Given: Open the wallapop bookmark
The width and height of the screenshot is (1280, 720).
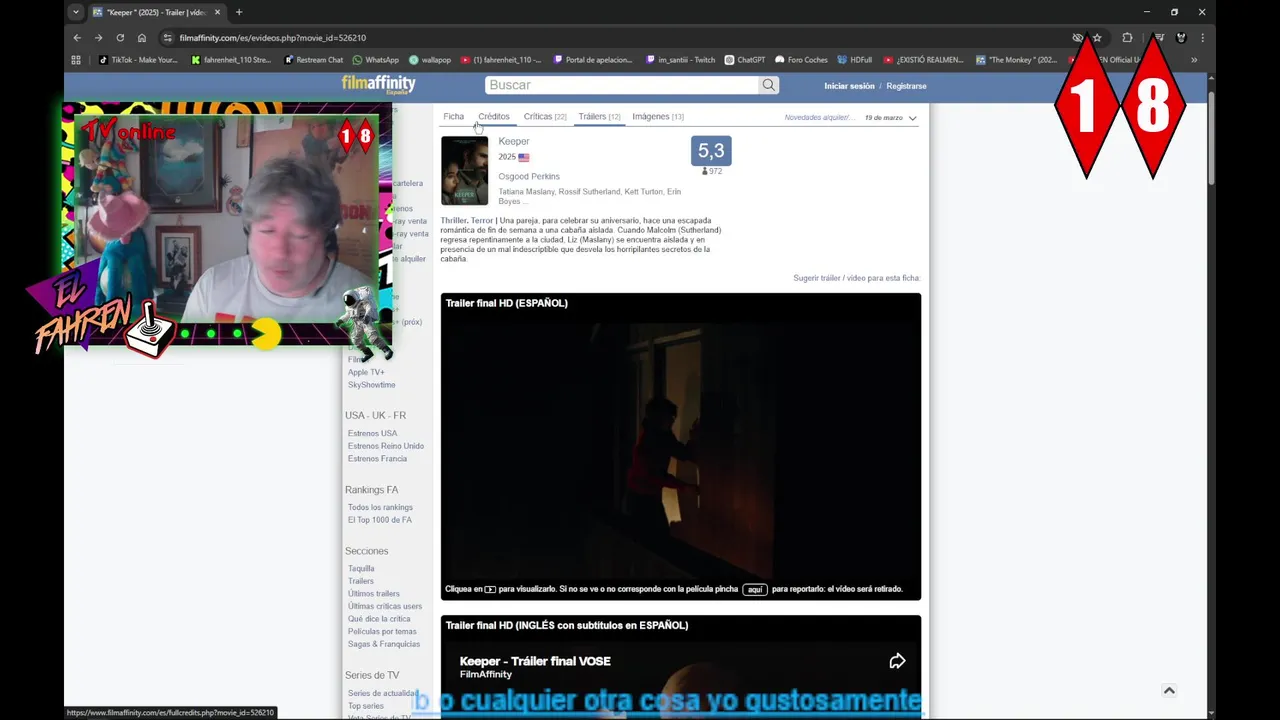Looking at the screenshot, I should (430, 60).
